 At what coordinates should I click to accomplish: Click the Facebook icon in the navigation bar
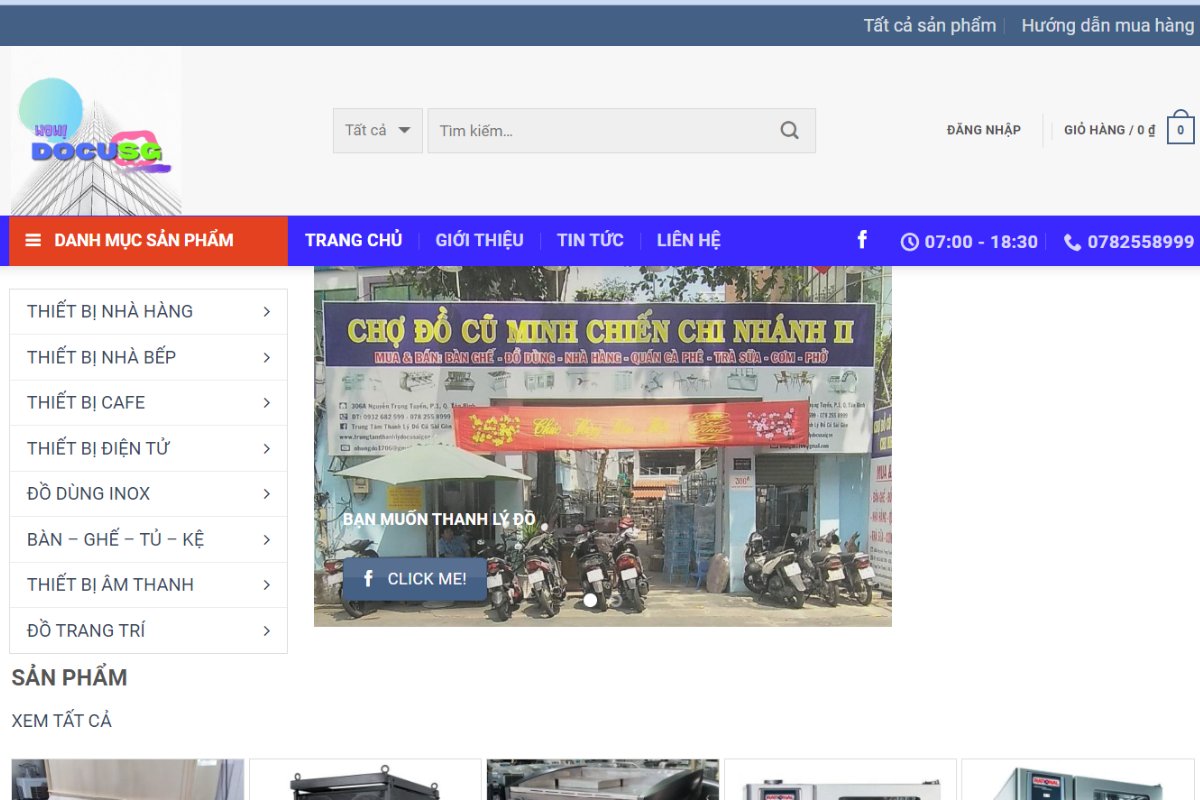[x=862, y=240]
